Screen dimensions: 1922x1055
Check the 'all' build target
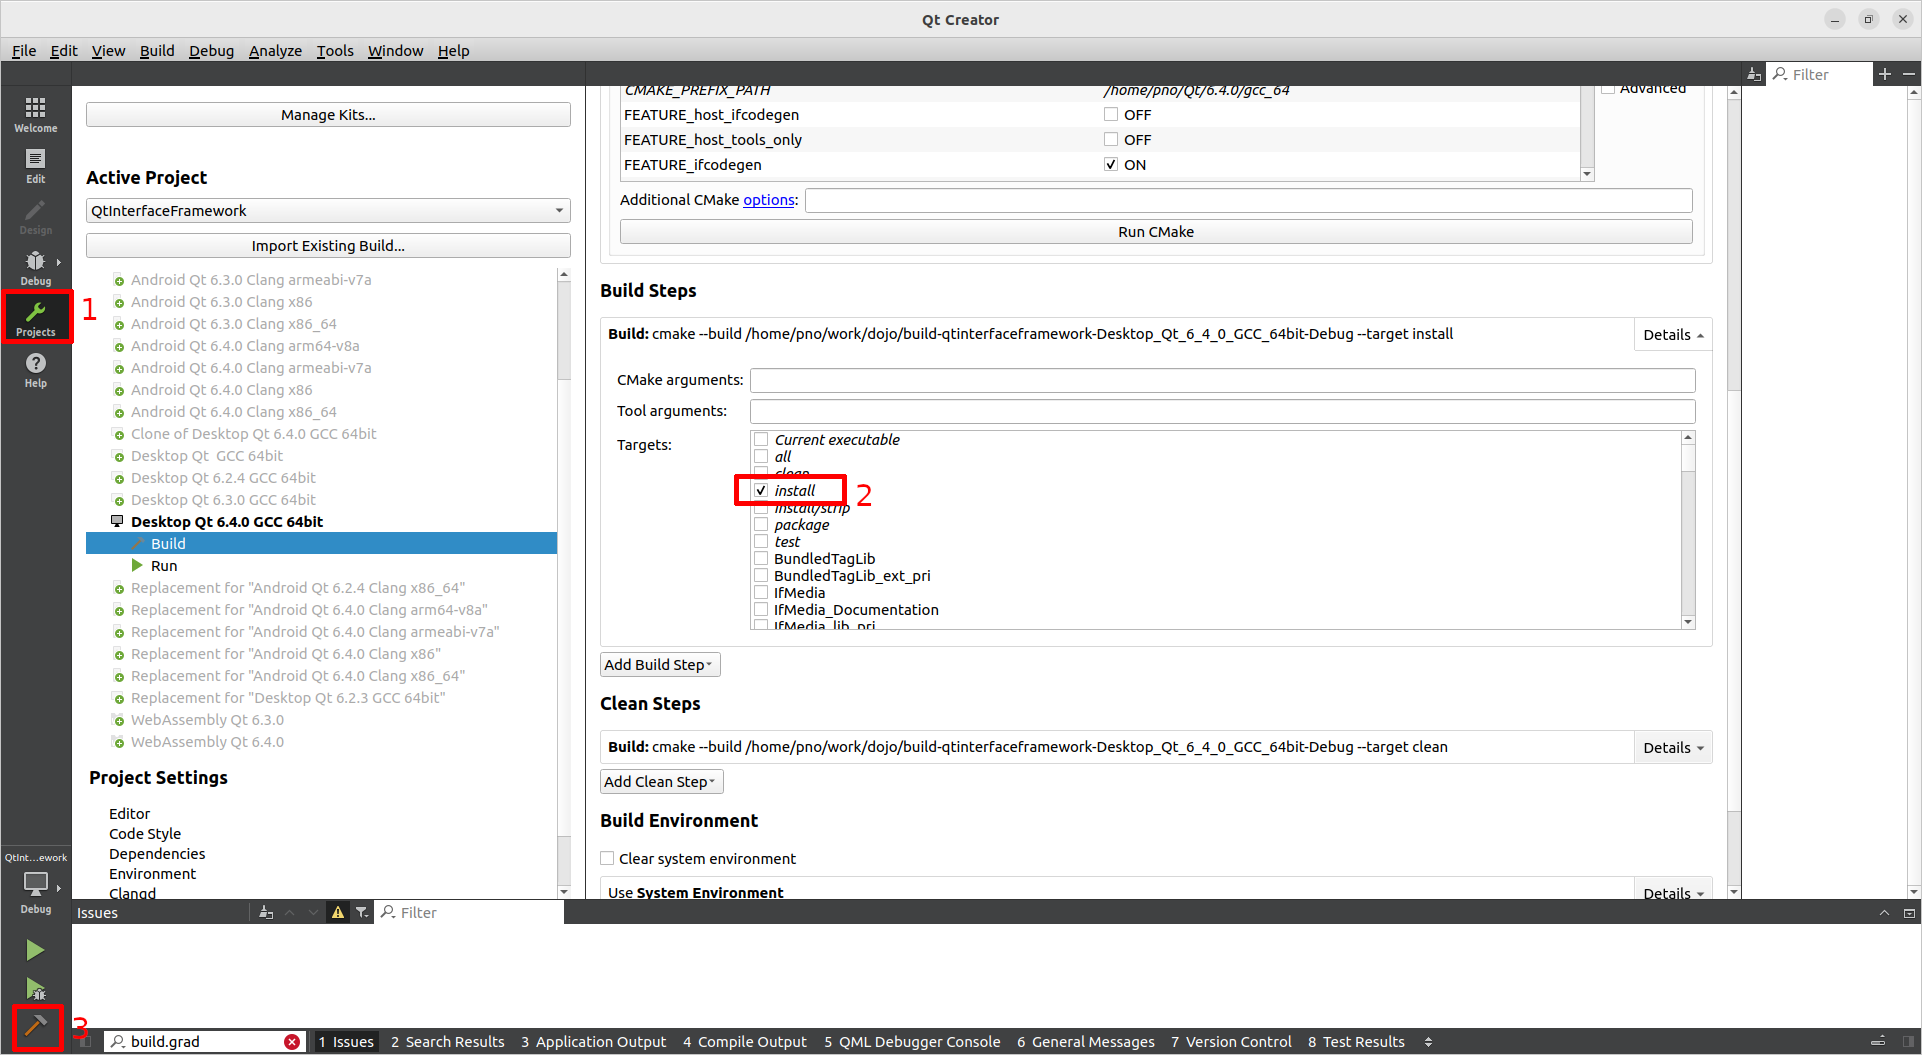tap(761, 456)
